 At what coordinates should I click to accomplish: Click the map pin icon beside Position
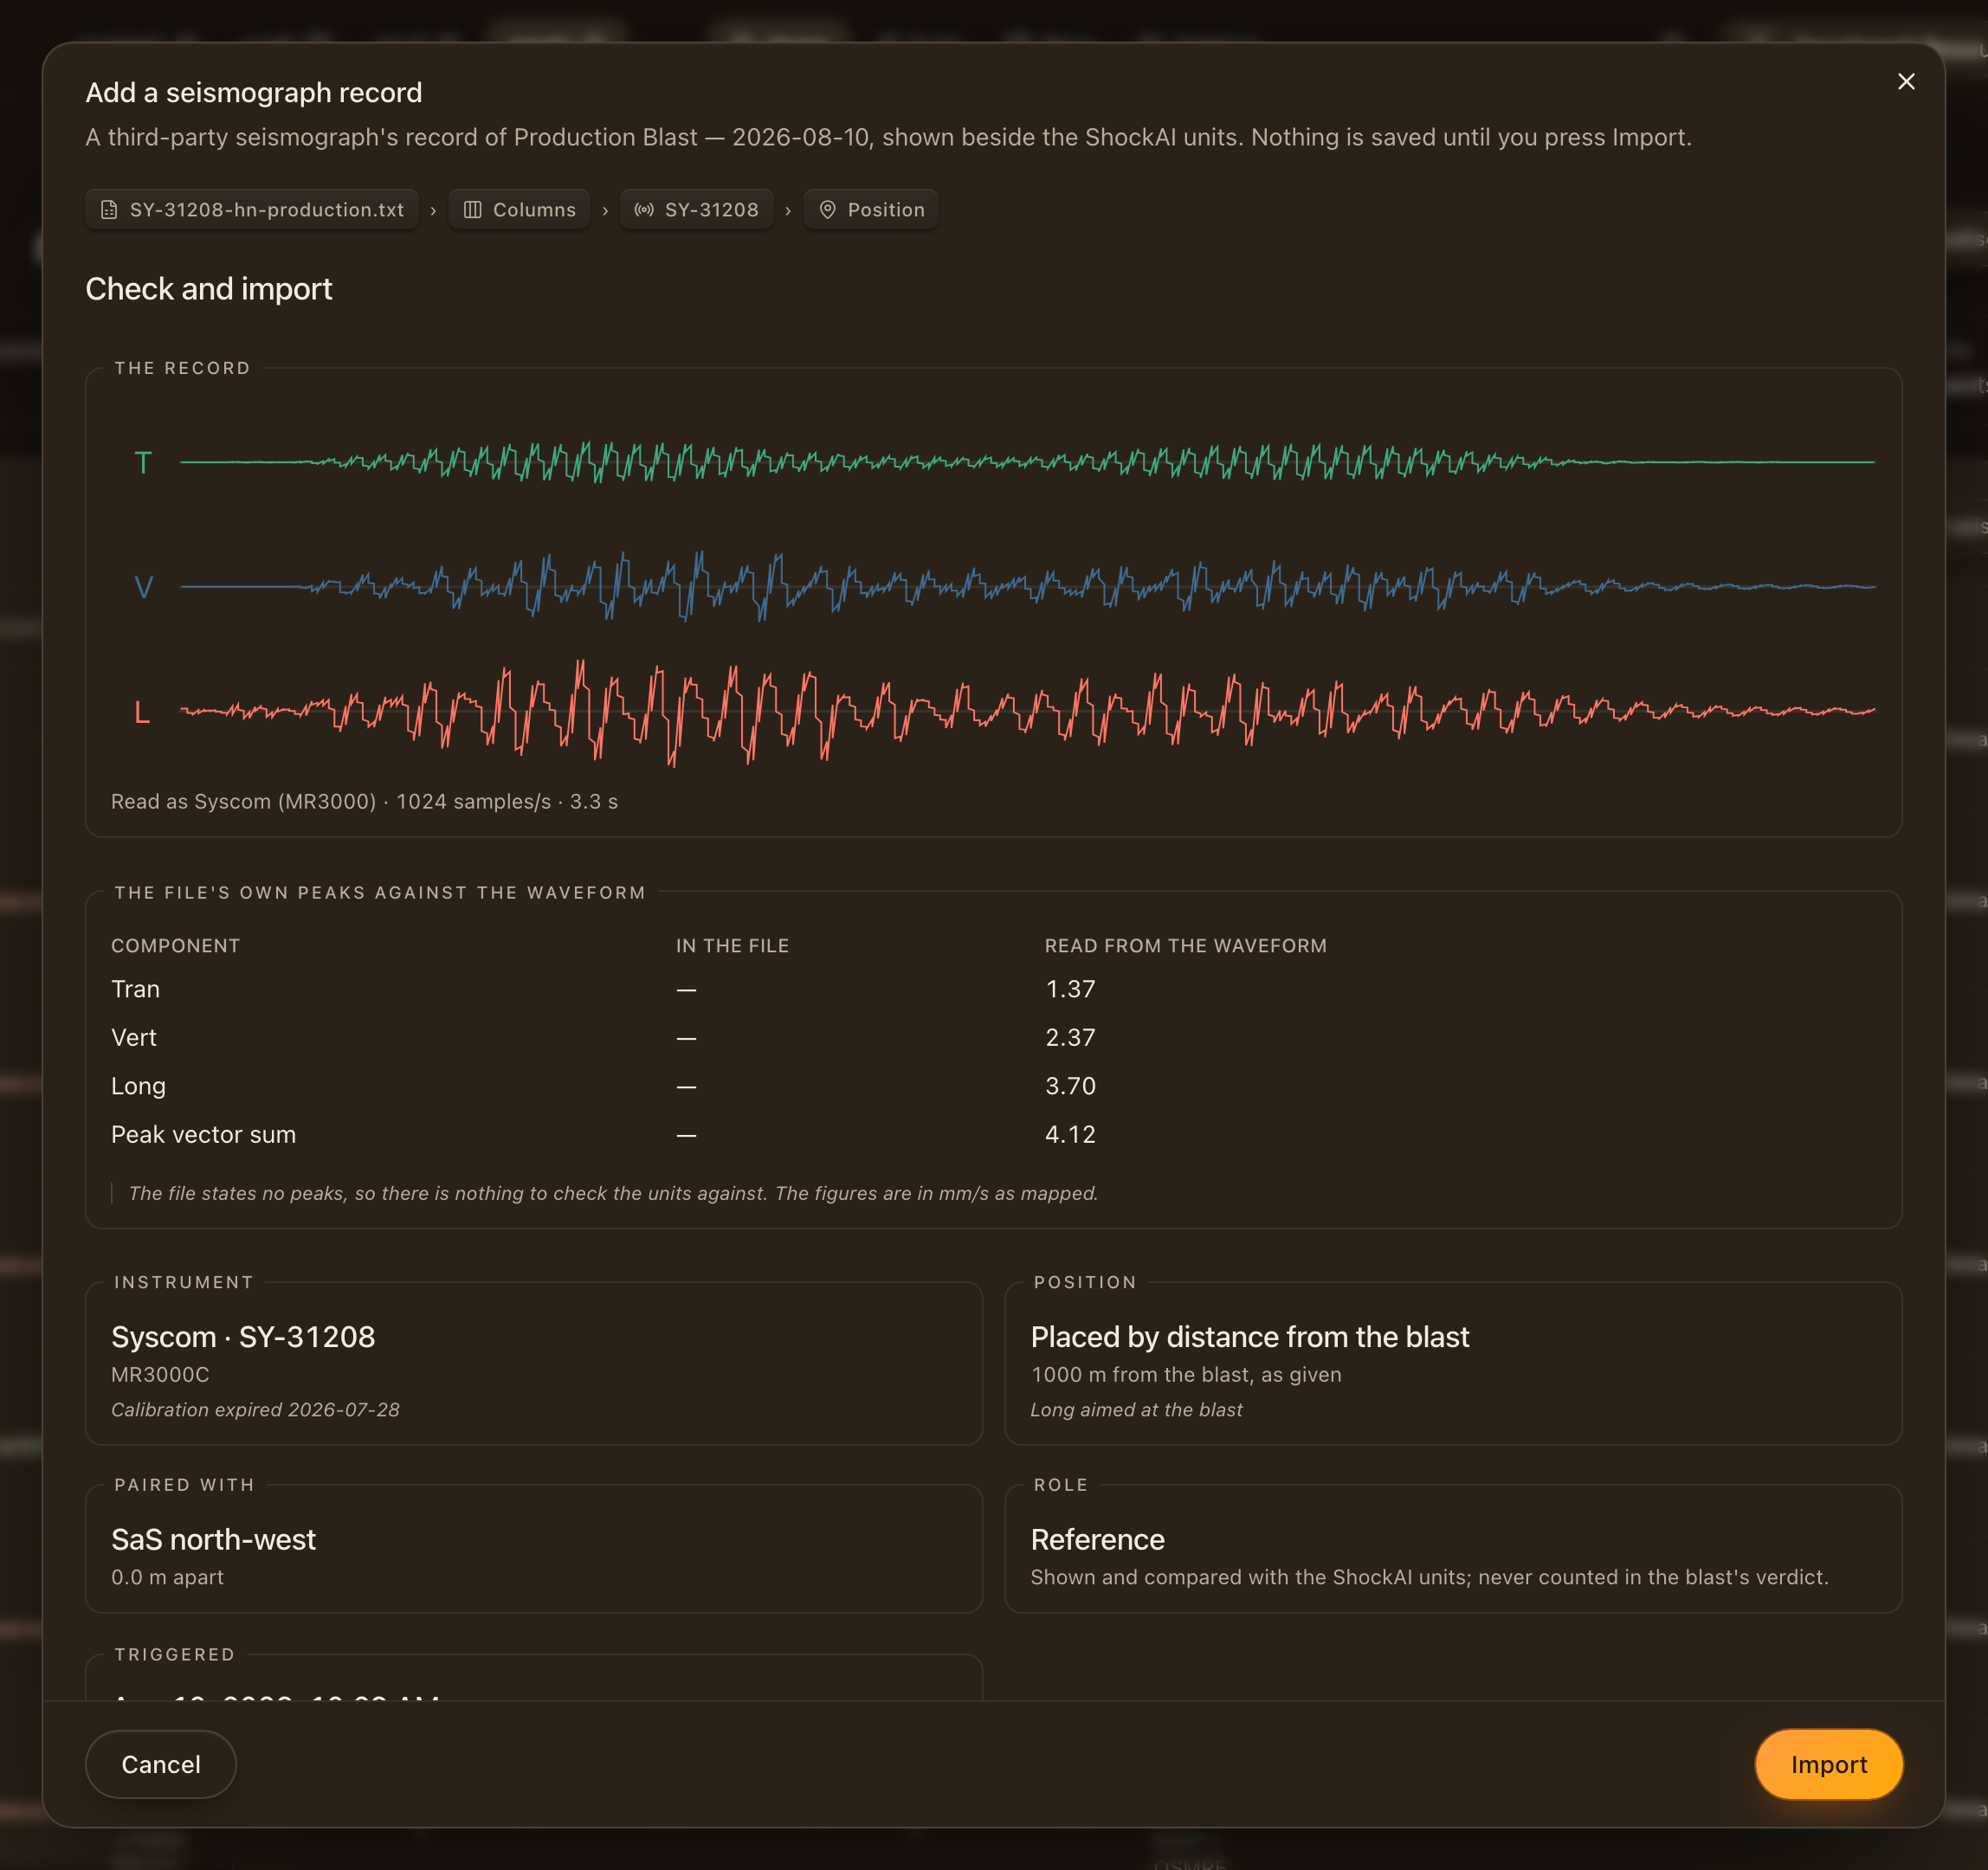pos(827,210)
